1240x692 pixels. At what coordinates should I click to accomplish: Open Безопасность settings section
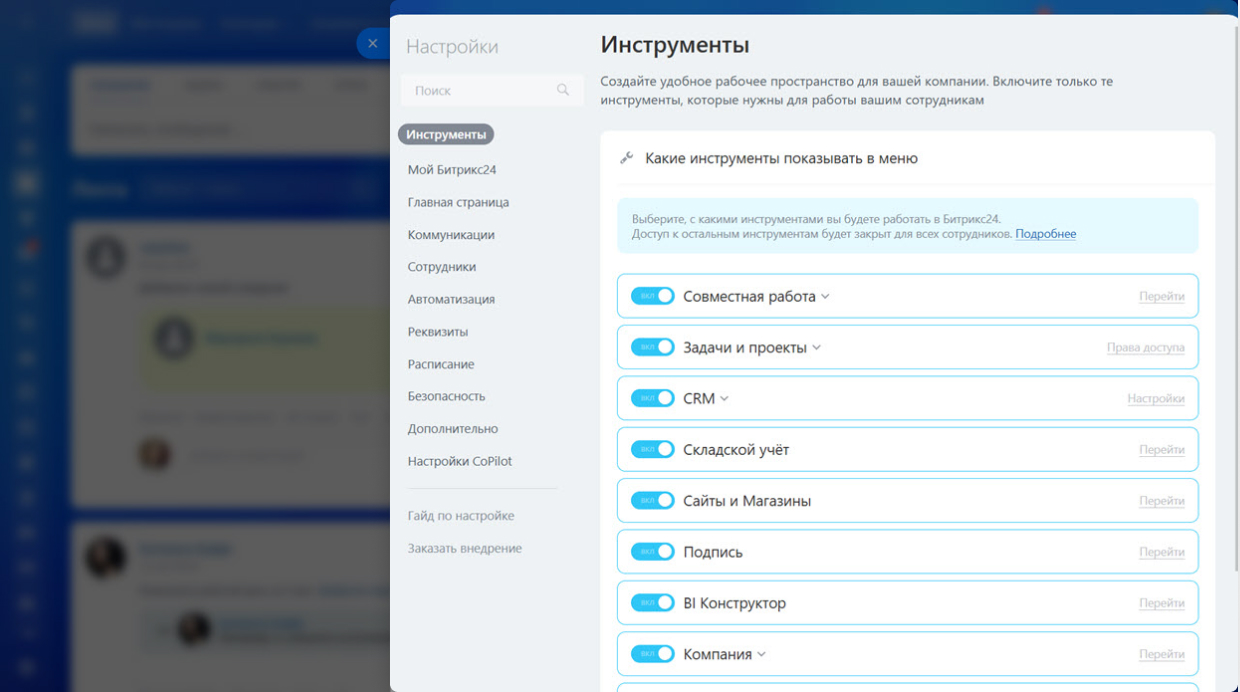pos(446,396)
